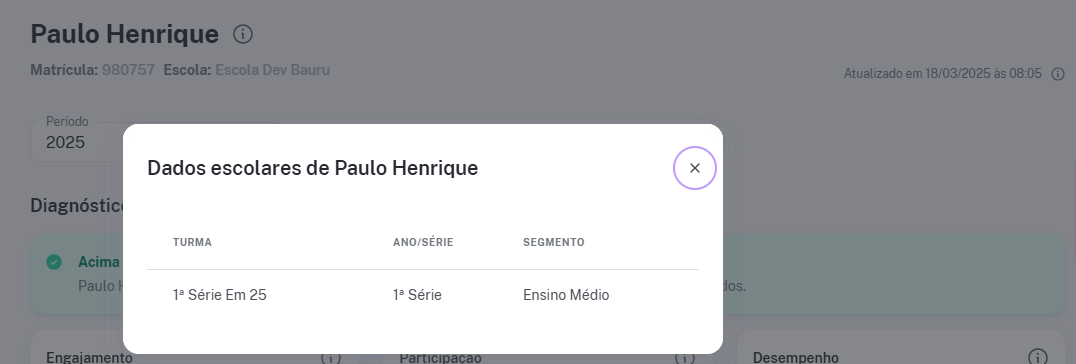1076x364 pixels.
Task: Open the Período 2025 dropdown
Action: 77,142
